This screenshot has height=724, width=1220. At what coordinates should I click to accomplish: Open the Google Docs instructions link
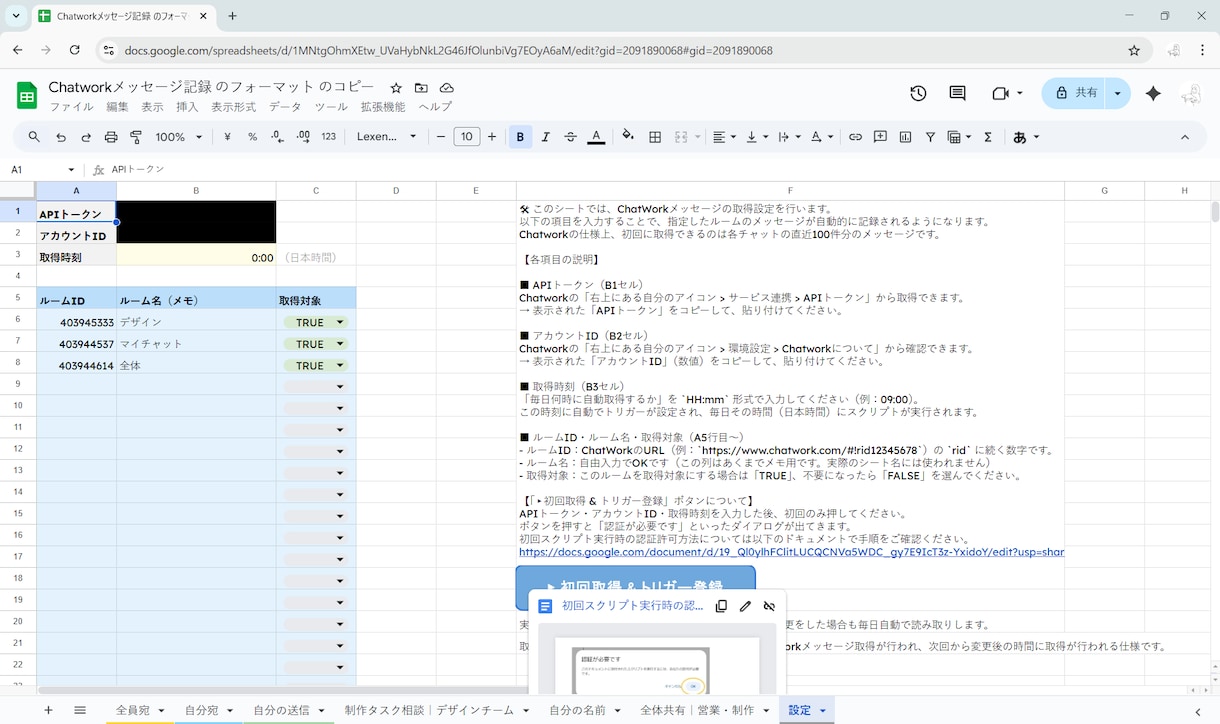pos(791,552)
